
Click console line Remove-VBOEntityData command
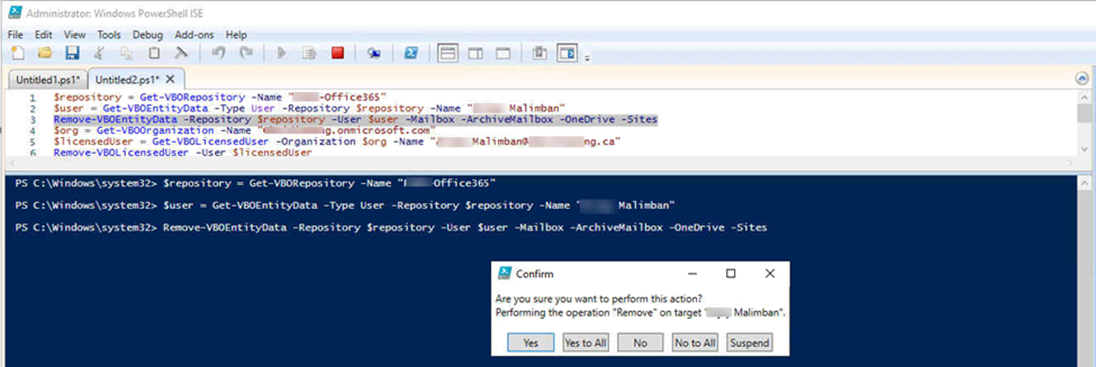click(x=391, y=228)
